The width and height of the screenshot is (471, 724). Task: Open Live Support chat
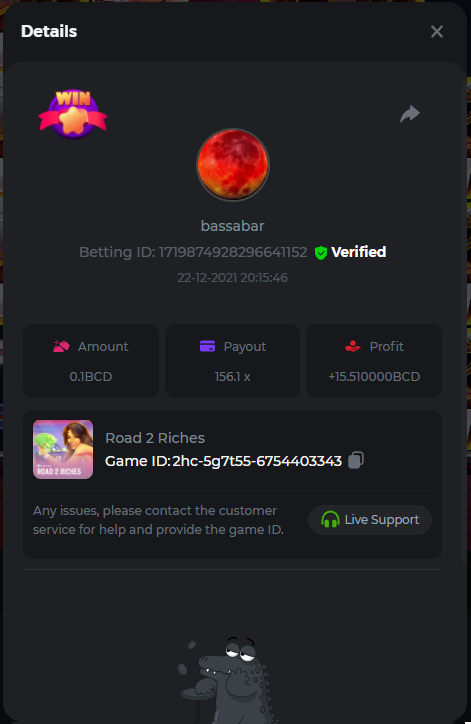tap(370, 520)
